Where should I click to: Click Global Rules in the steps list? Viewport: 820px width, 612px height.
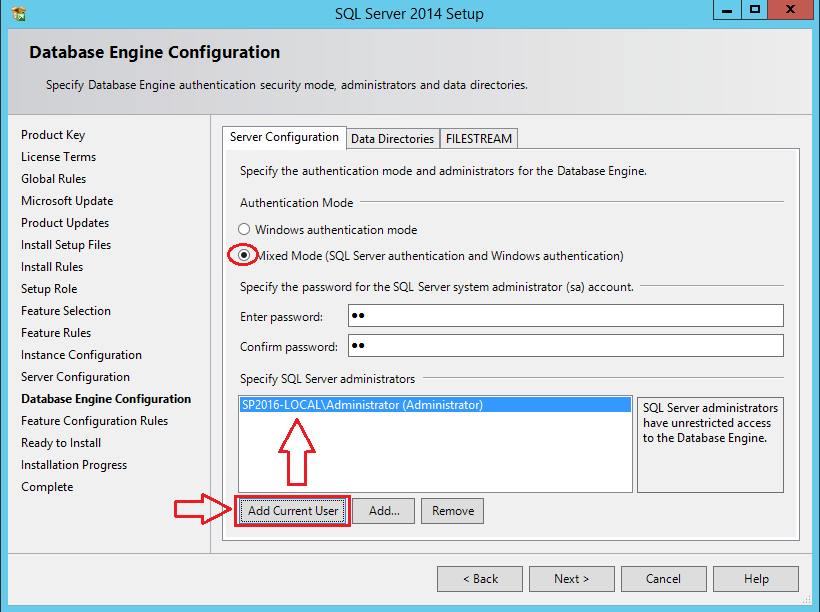tap(53, 179)
